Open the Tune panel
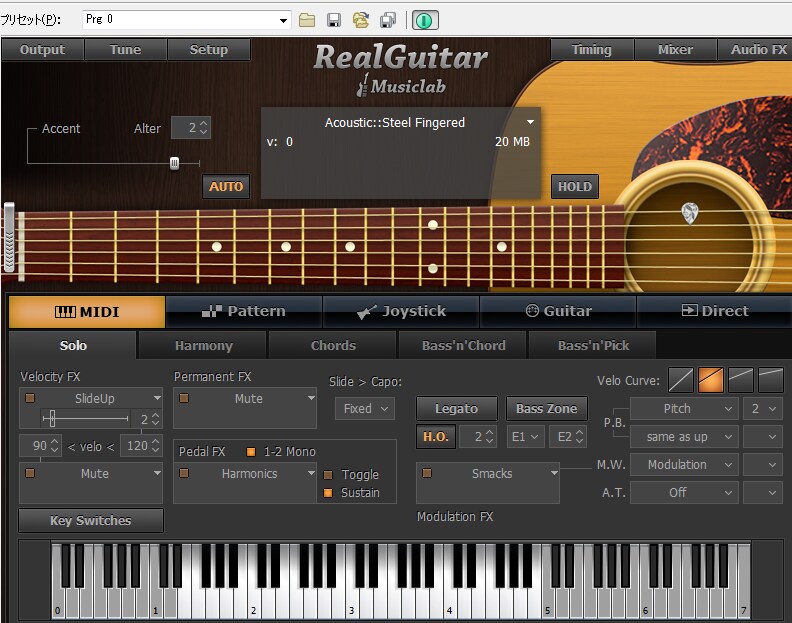 [x=125, y=50]
